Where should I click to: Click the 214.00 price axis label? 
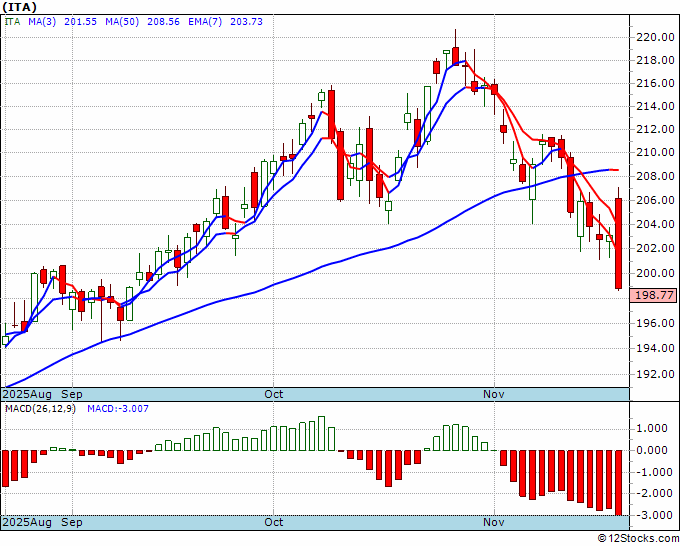click(x=655, y=106)
